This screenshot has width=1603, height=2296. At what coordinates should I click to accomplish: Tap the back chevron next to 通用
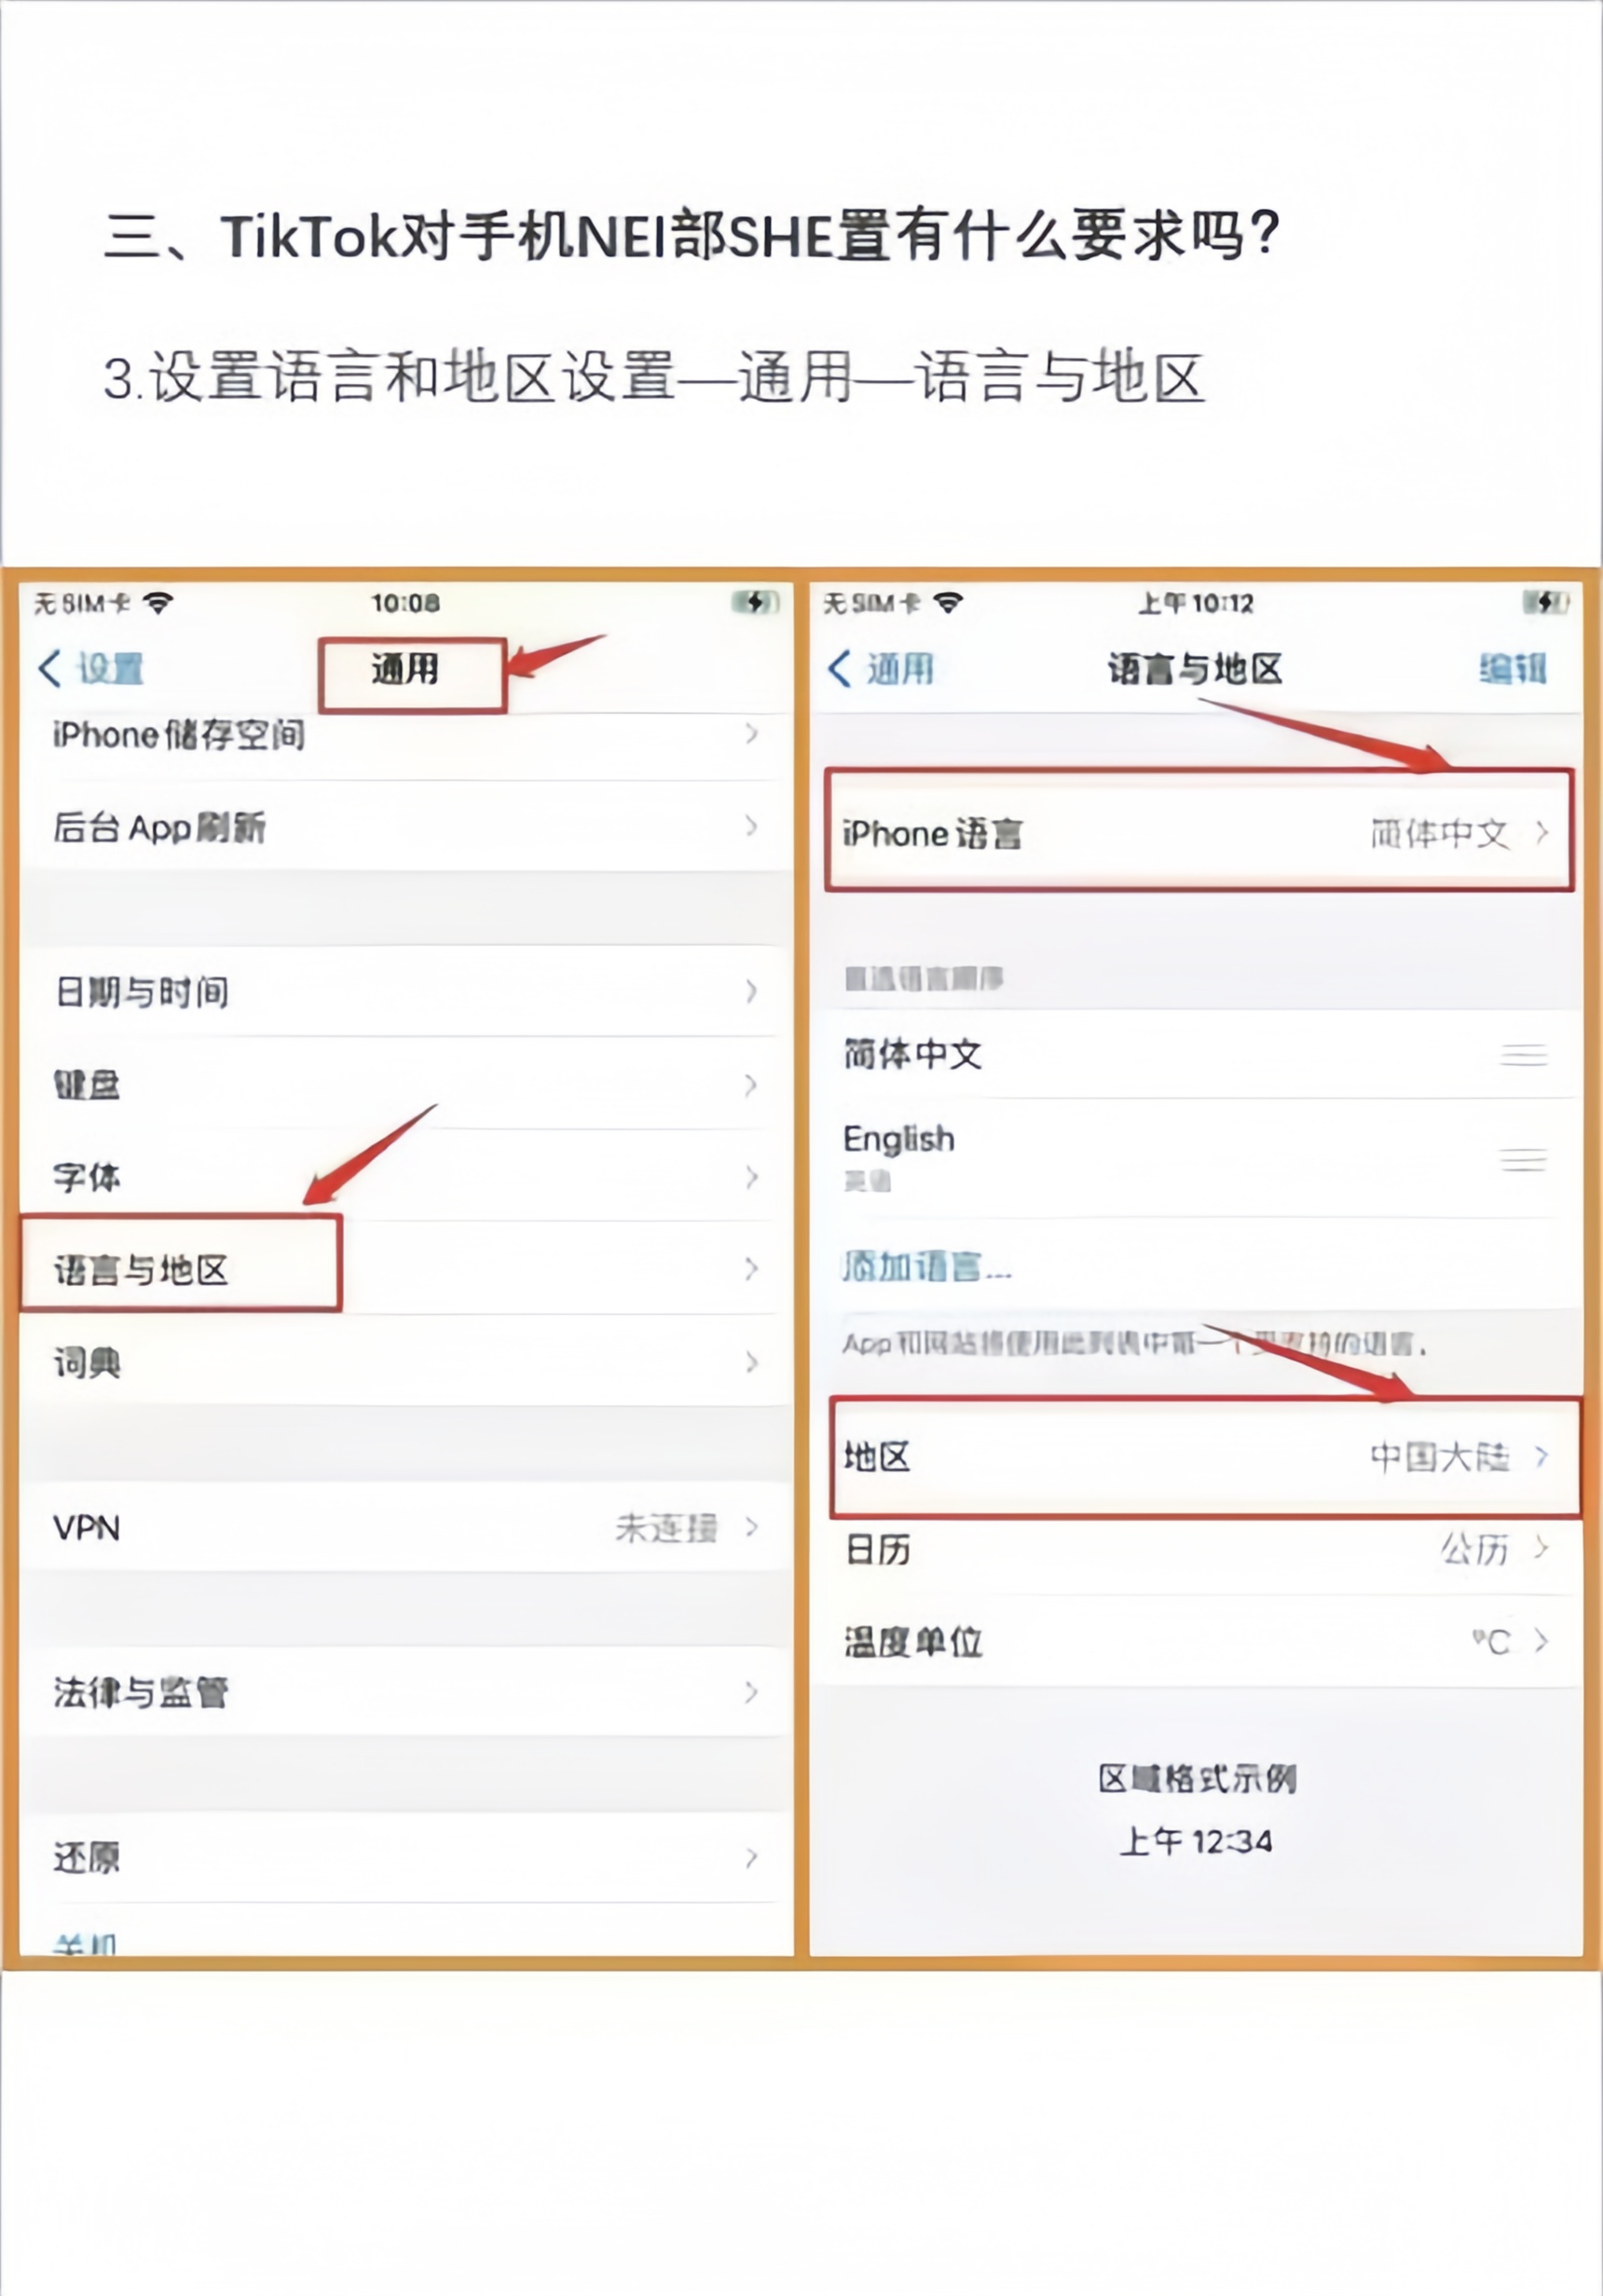(x=840, y=668)
